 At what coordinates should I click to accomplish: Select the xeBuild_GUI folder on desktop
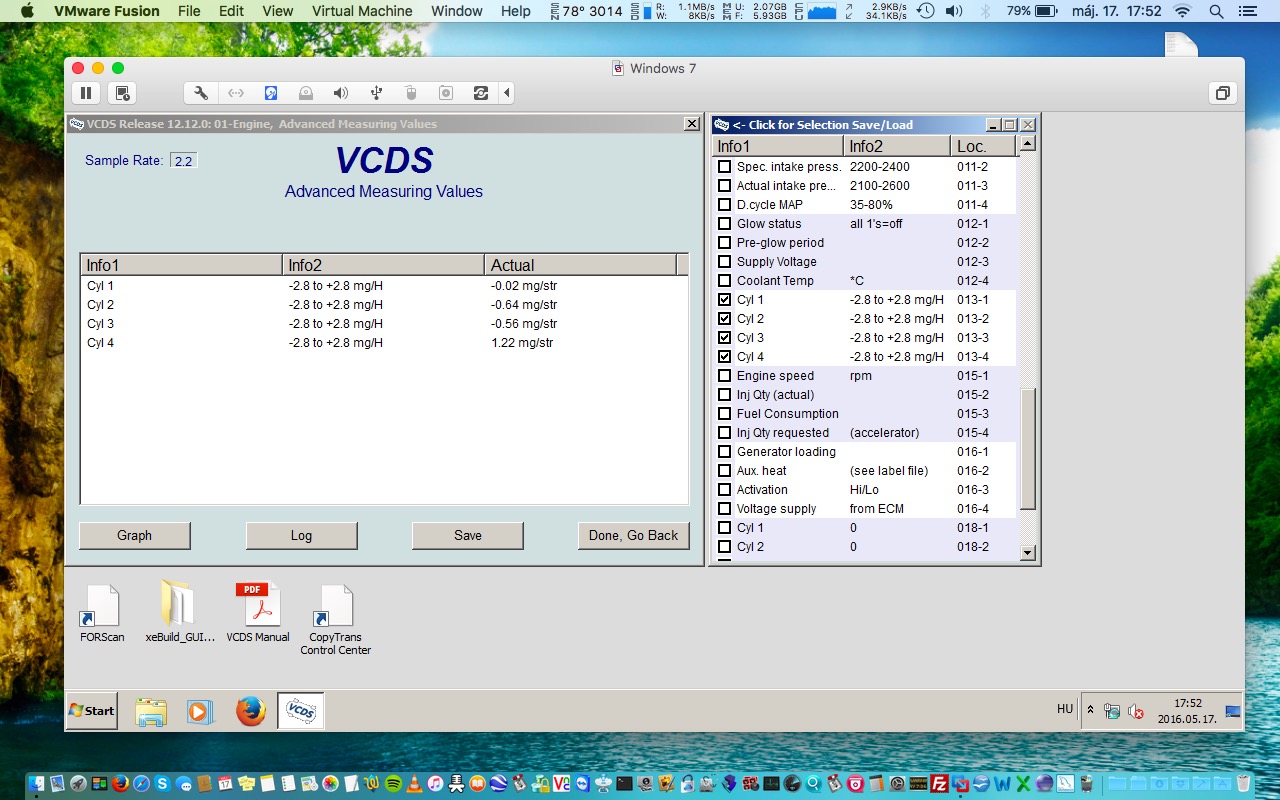click(x=180, y=613)
